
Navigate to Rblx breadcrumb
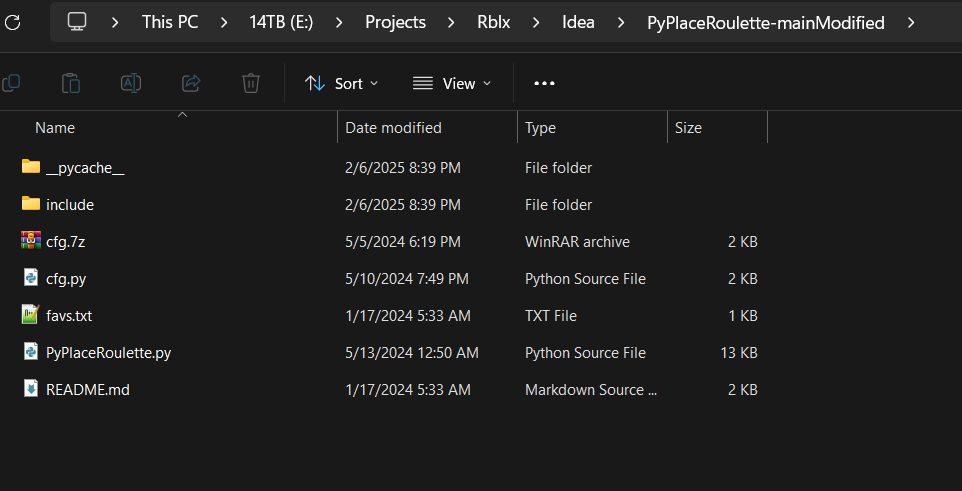pos(494,23)
